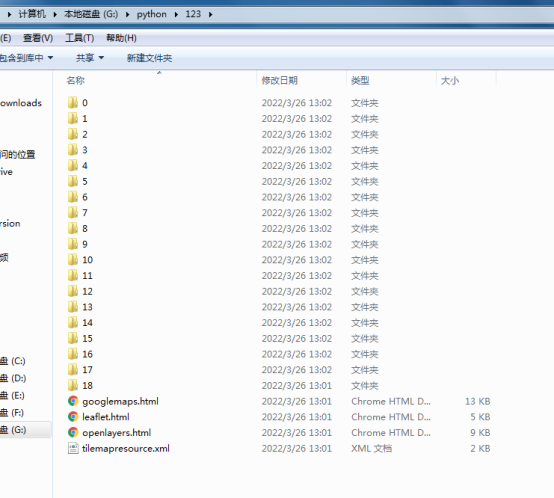Select tilemapresource.xml file name
Viewport: 554px width, 498px height.
126,449
